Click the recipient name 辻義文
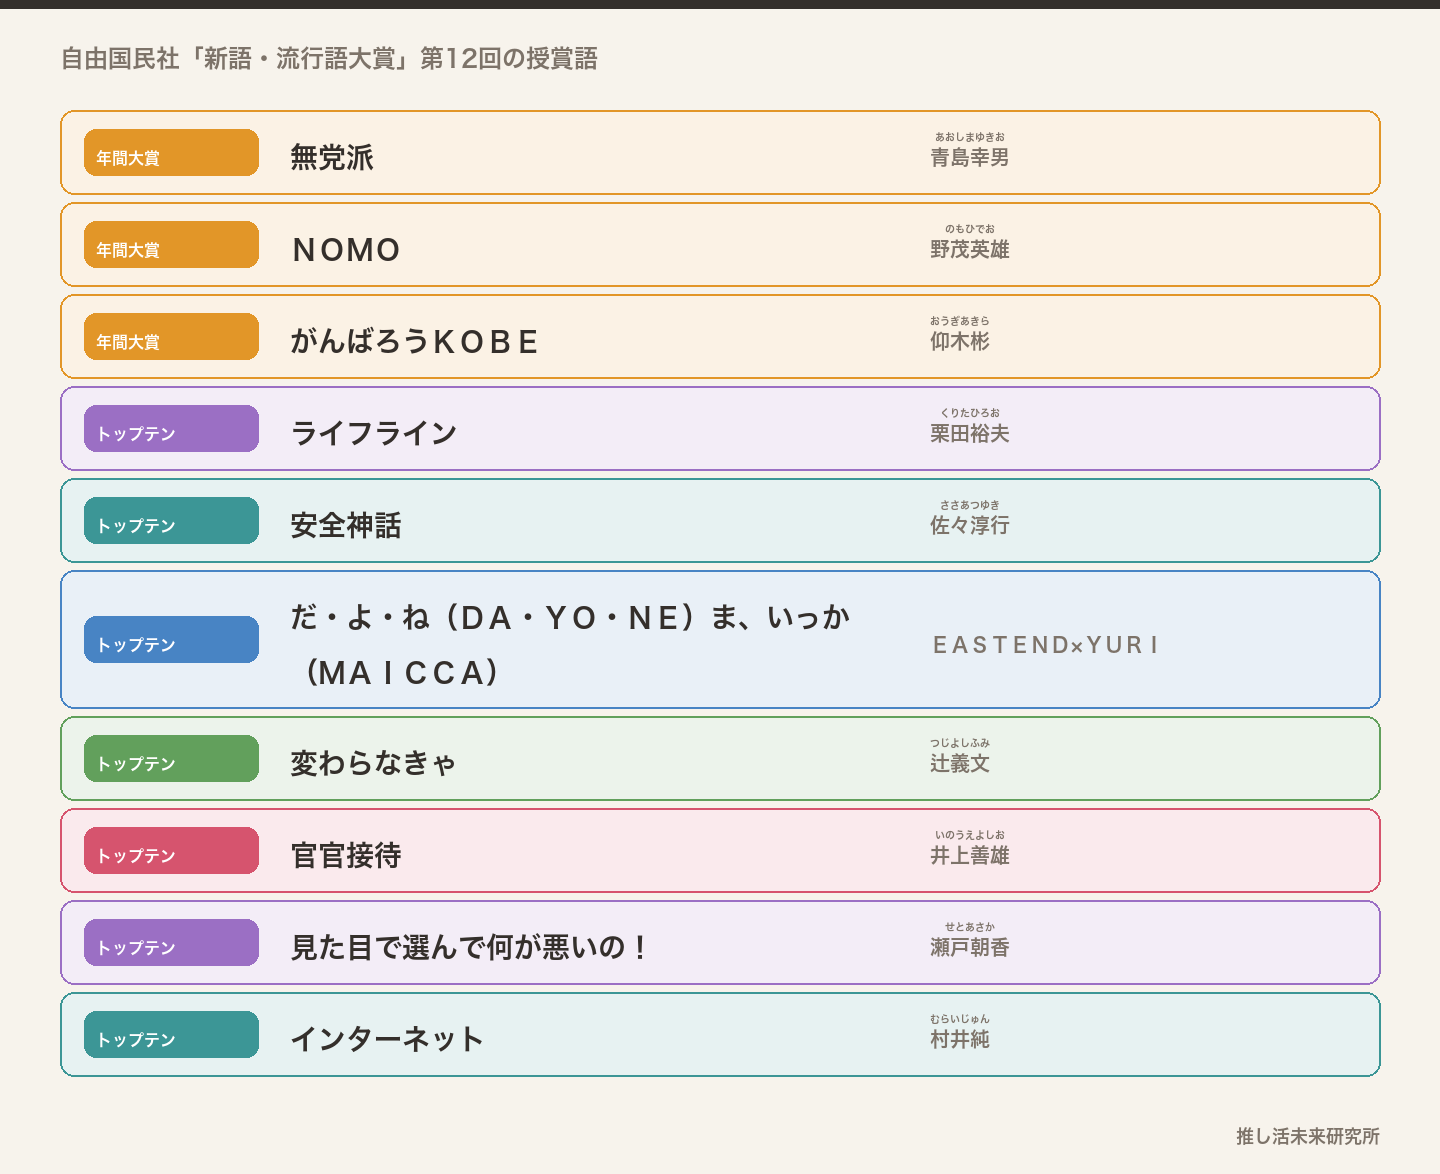Screen dimensions: 1440x1174 click(960, 763)
